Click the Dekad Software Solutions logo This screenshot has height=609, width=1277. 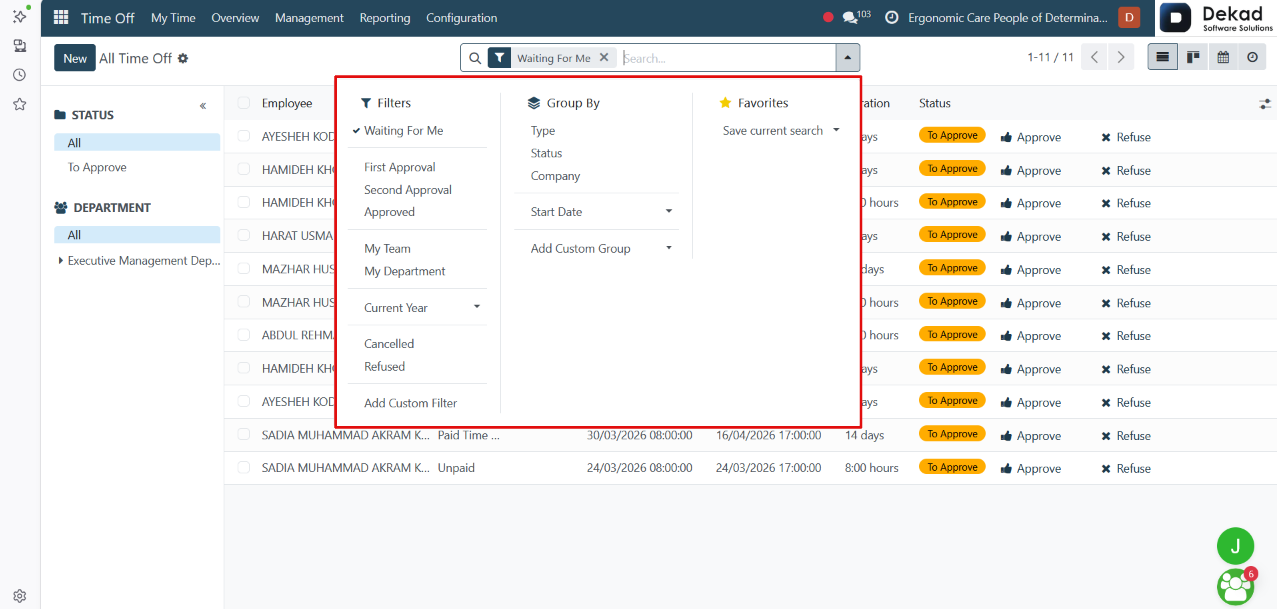[1217, 18]
